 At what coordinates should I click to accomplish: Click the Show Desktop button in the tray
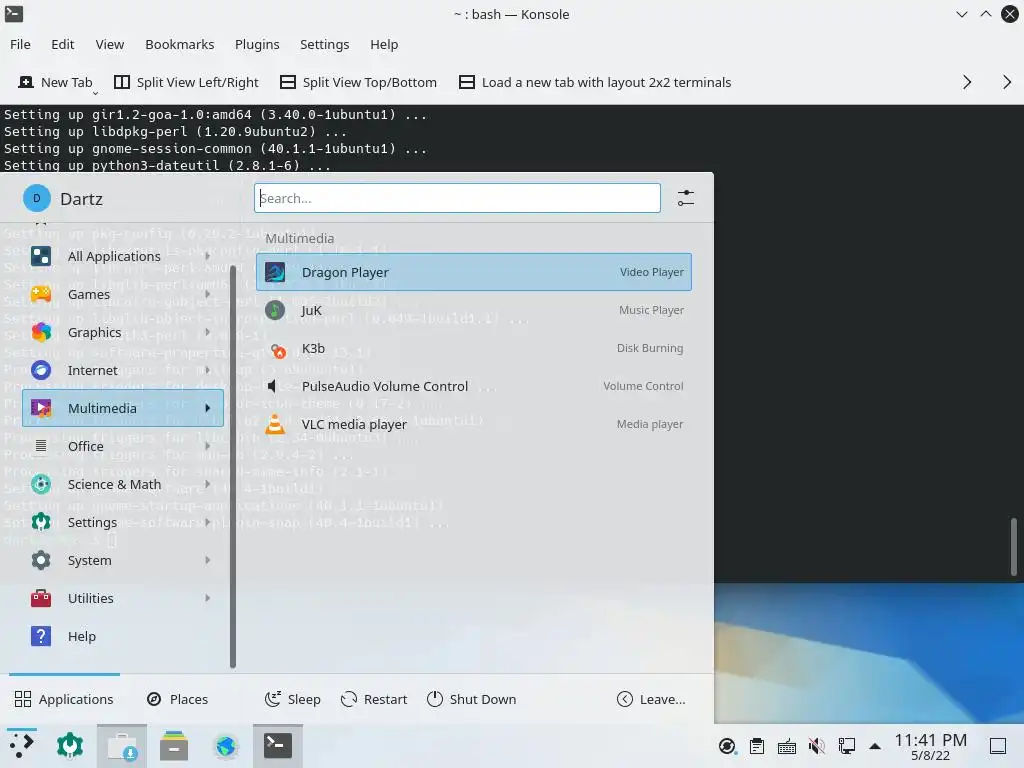(x=998, y=746)
